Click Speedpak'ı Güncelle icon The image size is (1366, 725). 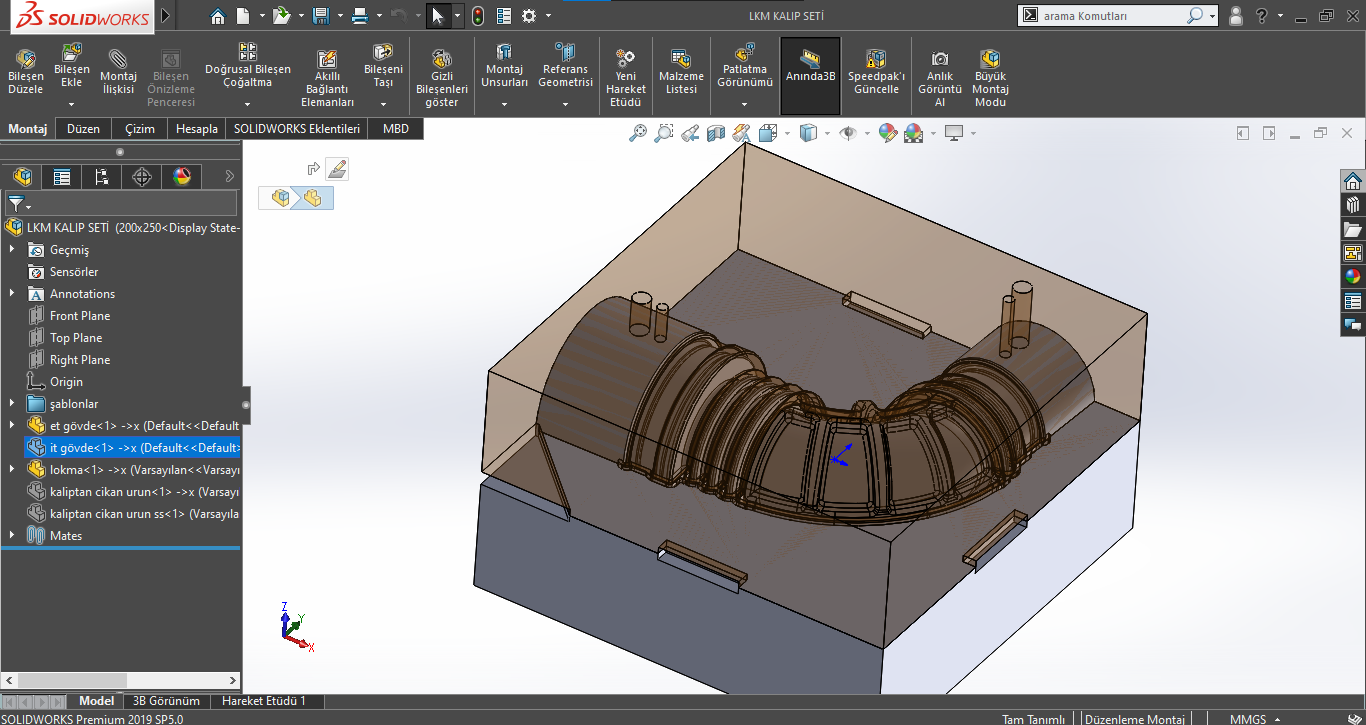[x=876, y=59]
